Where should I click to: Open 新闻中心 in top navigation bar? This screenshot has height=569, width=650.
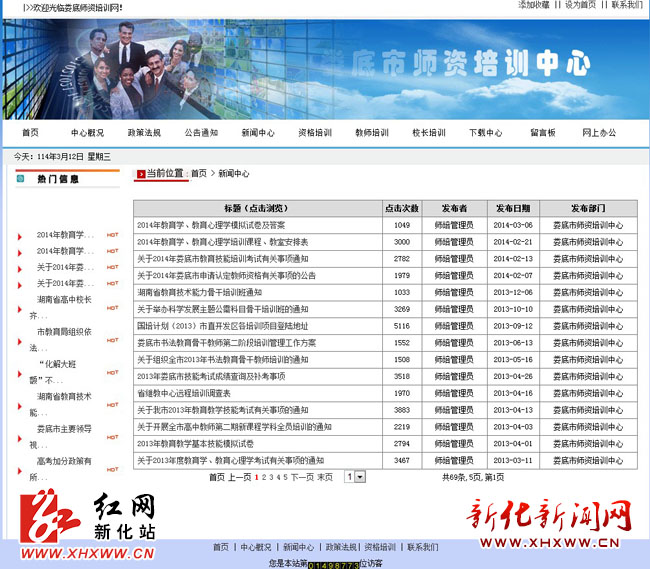[x=258, y=132]
